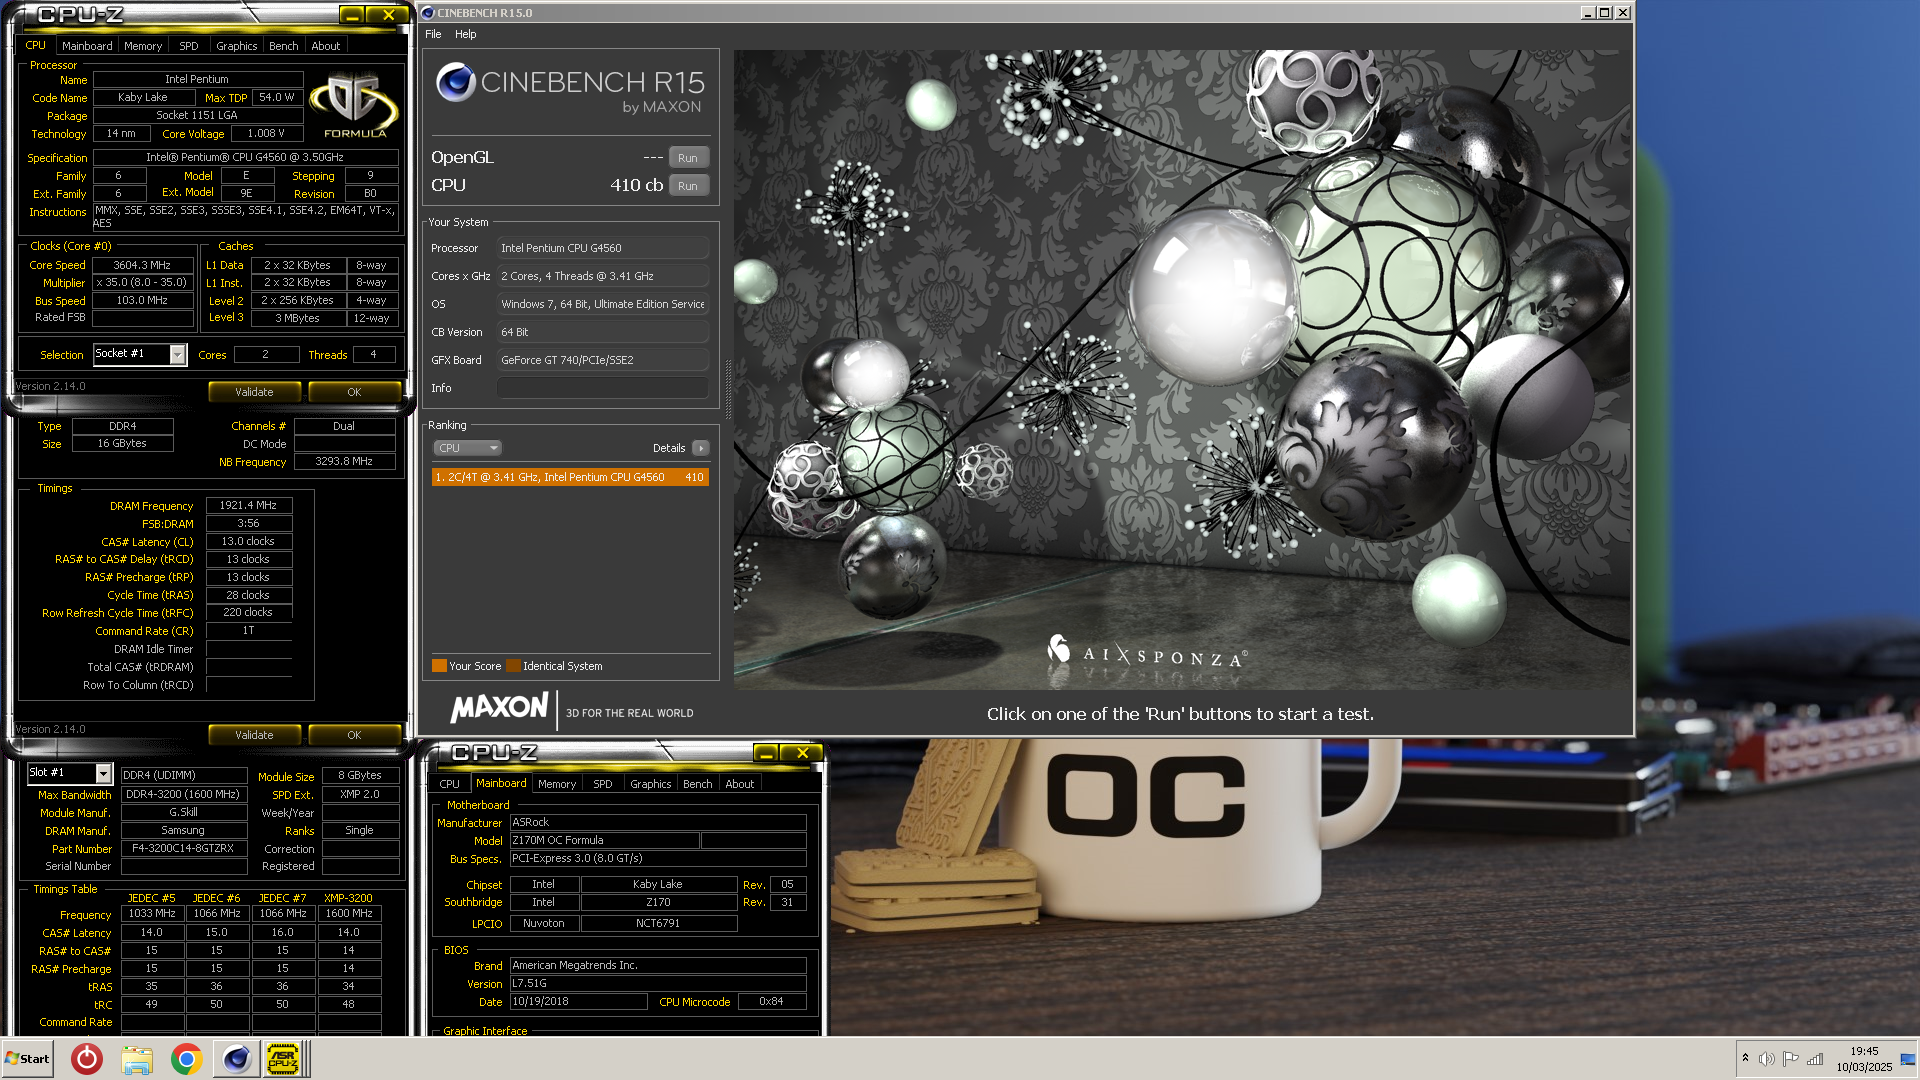The width and height of the screenshot is (1920, 1080).
Task: Click the Your Score orange swatch
Action: (439, 666)
